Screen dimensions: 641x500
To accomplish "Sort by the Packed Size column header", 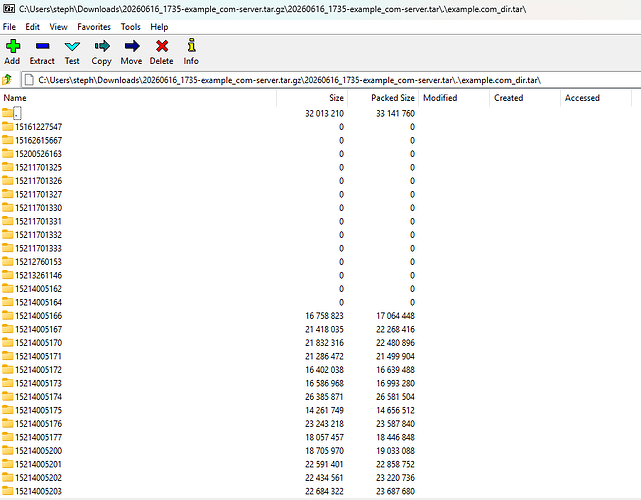I will pos(383,98).
